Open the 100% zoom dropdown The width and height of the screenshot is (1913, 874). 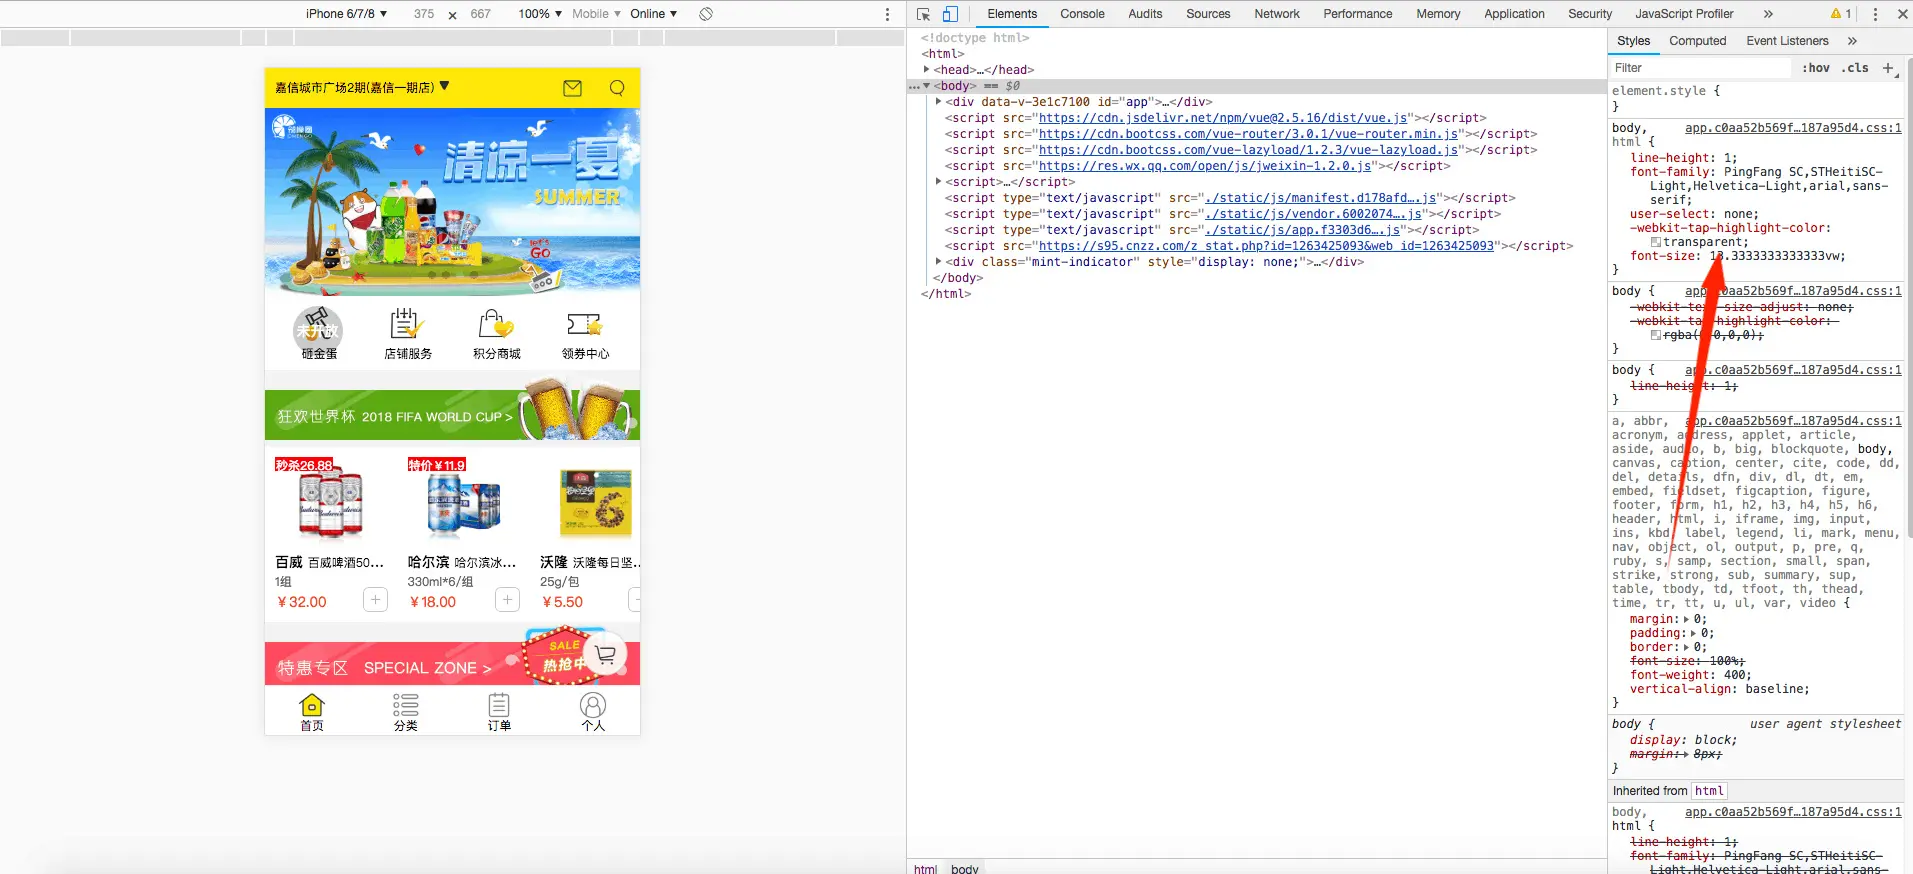point(540,14)
